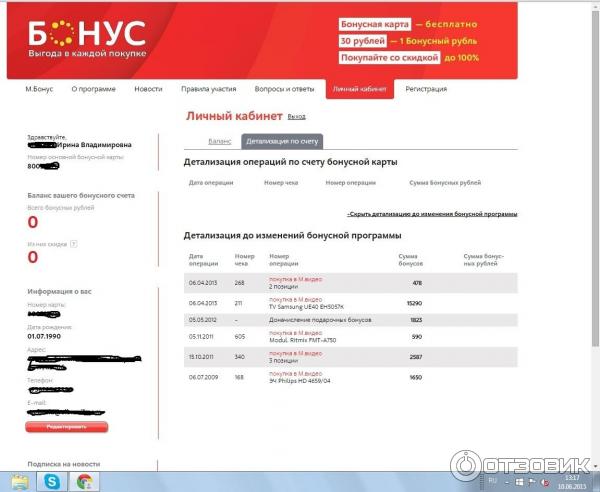The width and height of the screenshot is (600, 492).
Task: Switch to the Баланс tab
Action: (x=219, y=142)
